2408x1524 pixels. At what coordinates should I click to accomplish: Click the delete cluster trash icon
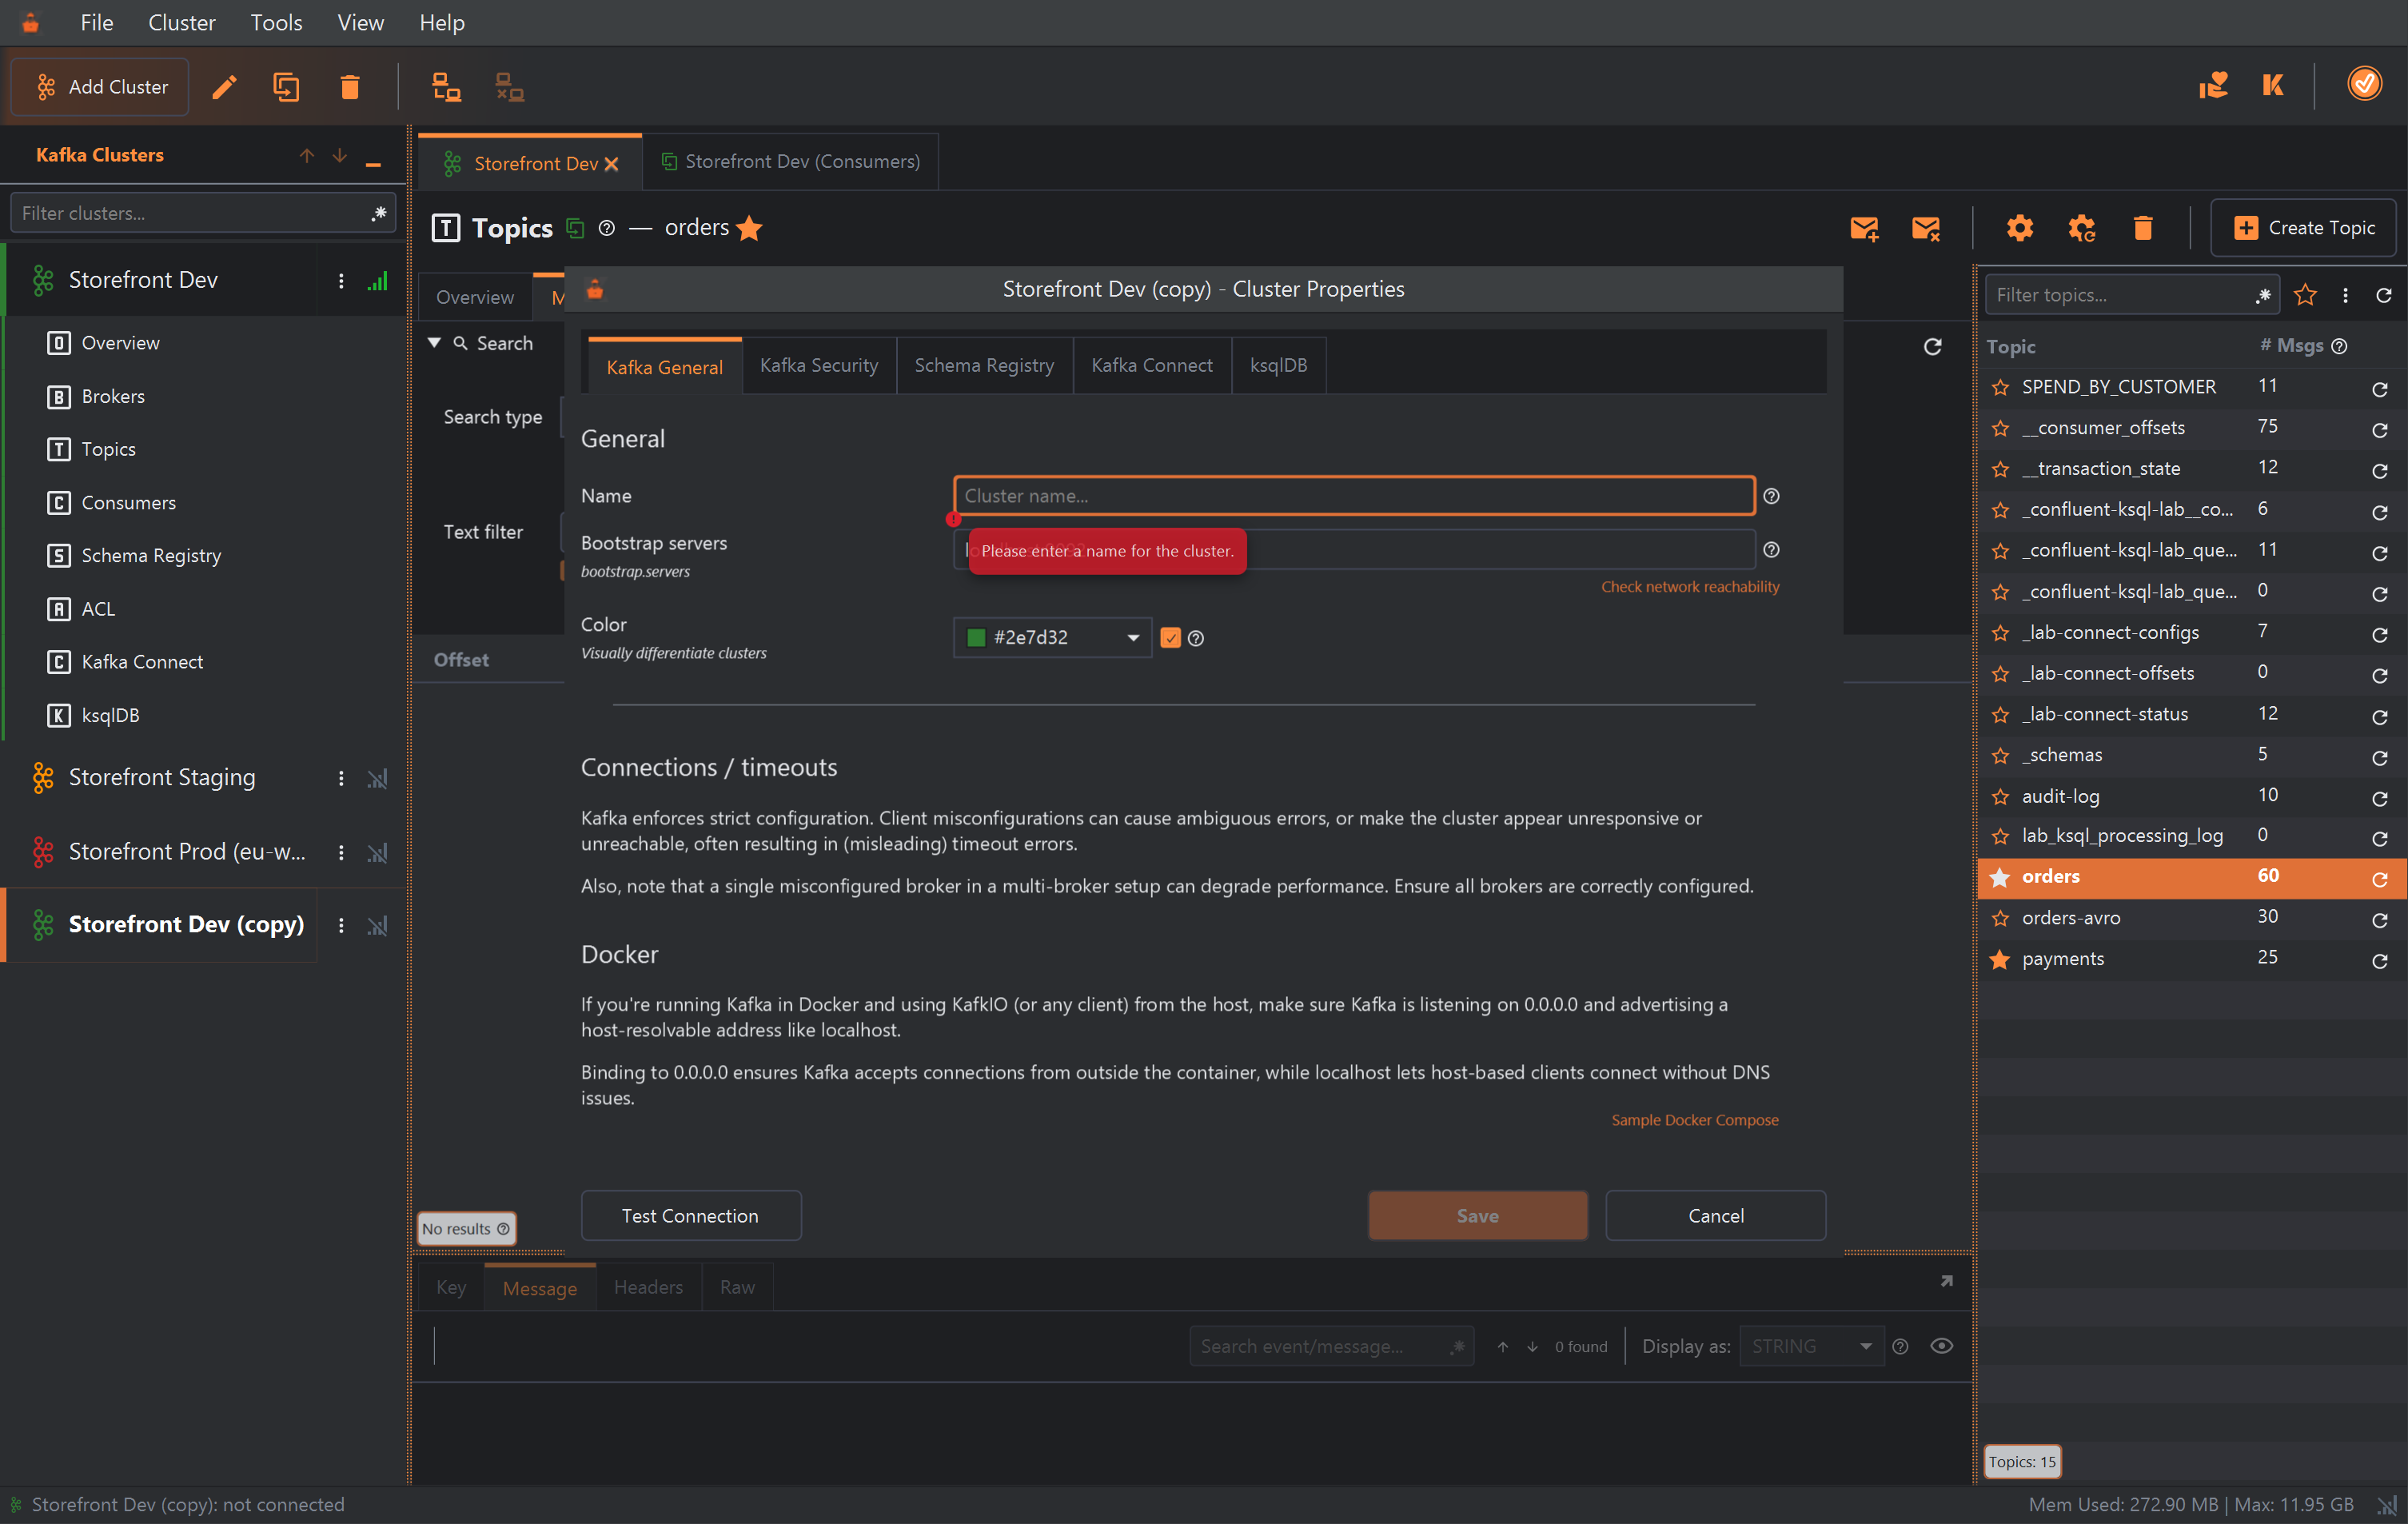click(349, 87)
